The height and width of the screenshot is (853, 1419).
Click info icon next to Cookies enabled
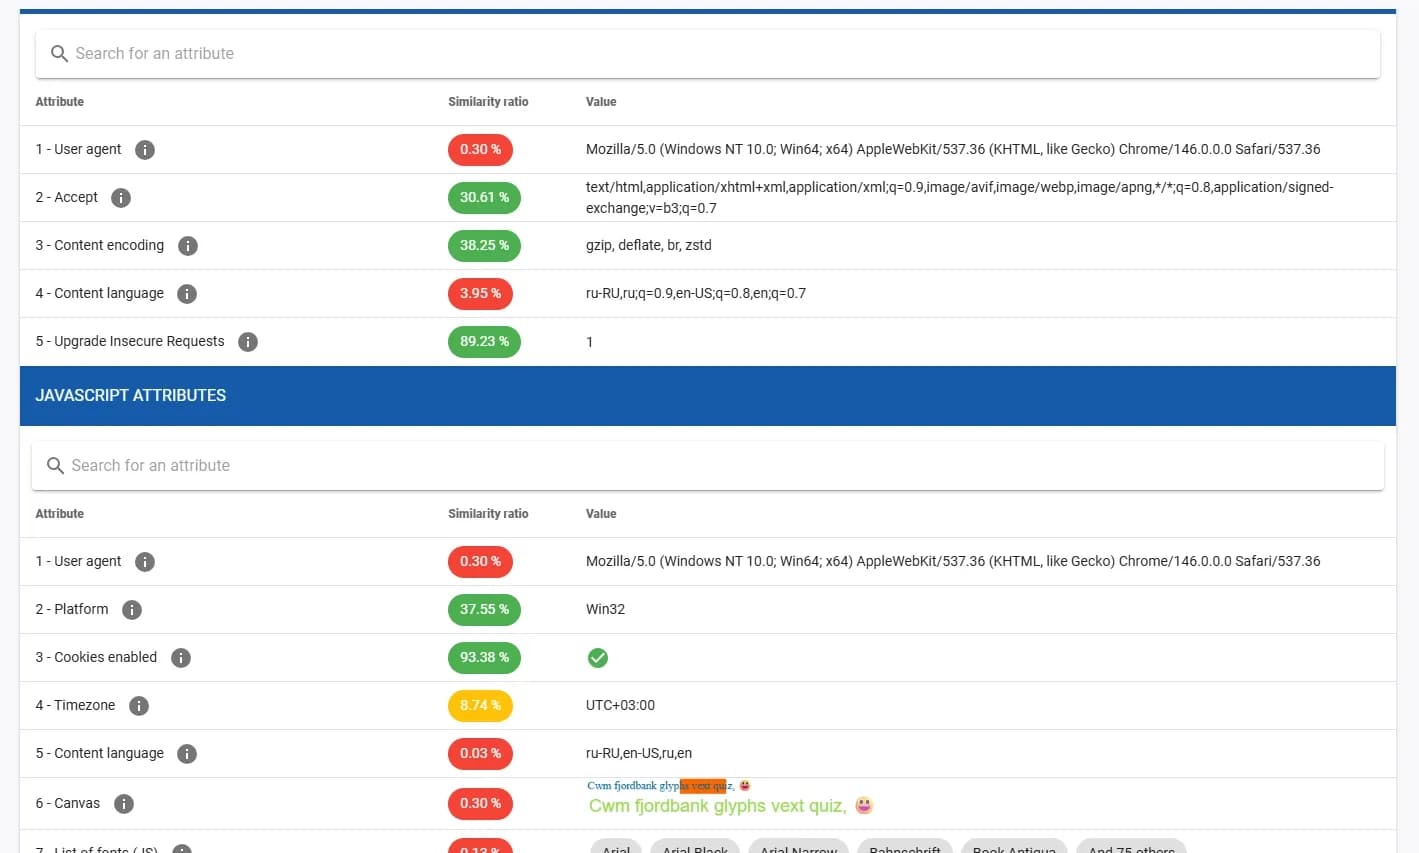tap(181, 658)
